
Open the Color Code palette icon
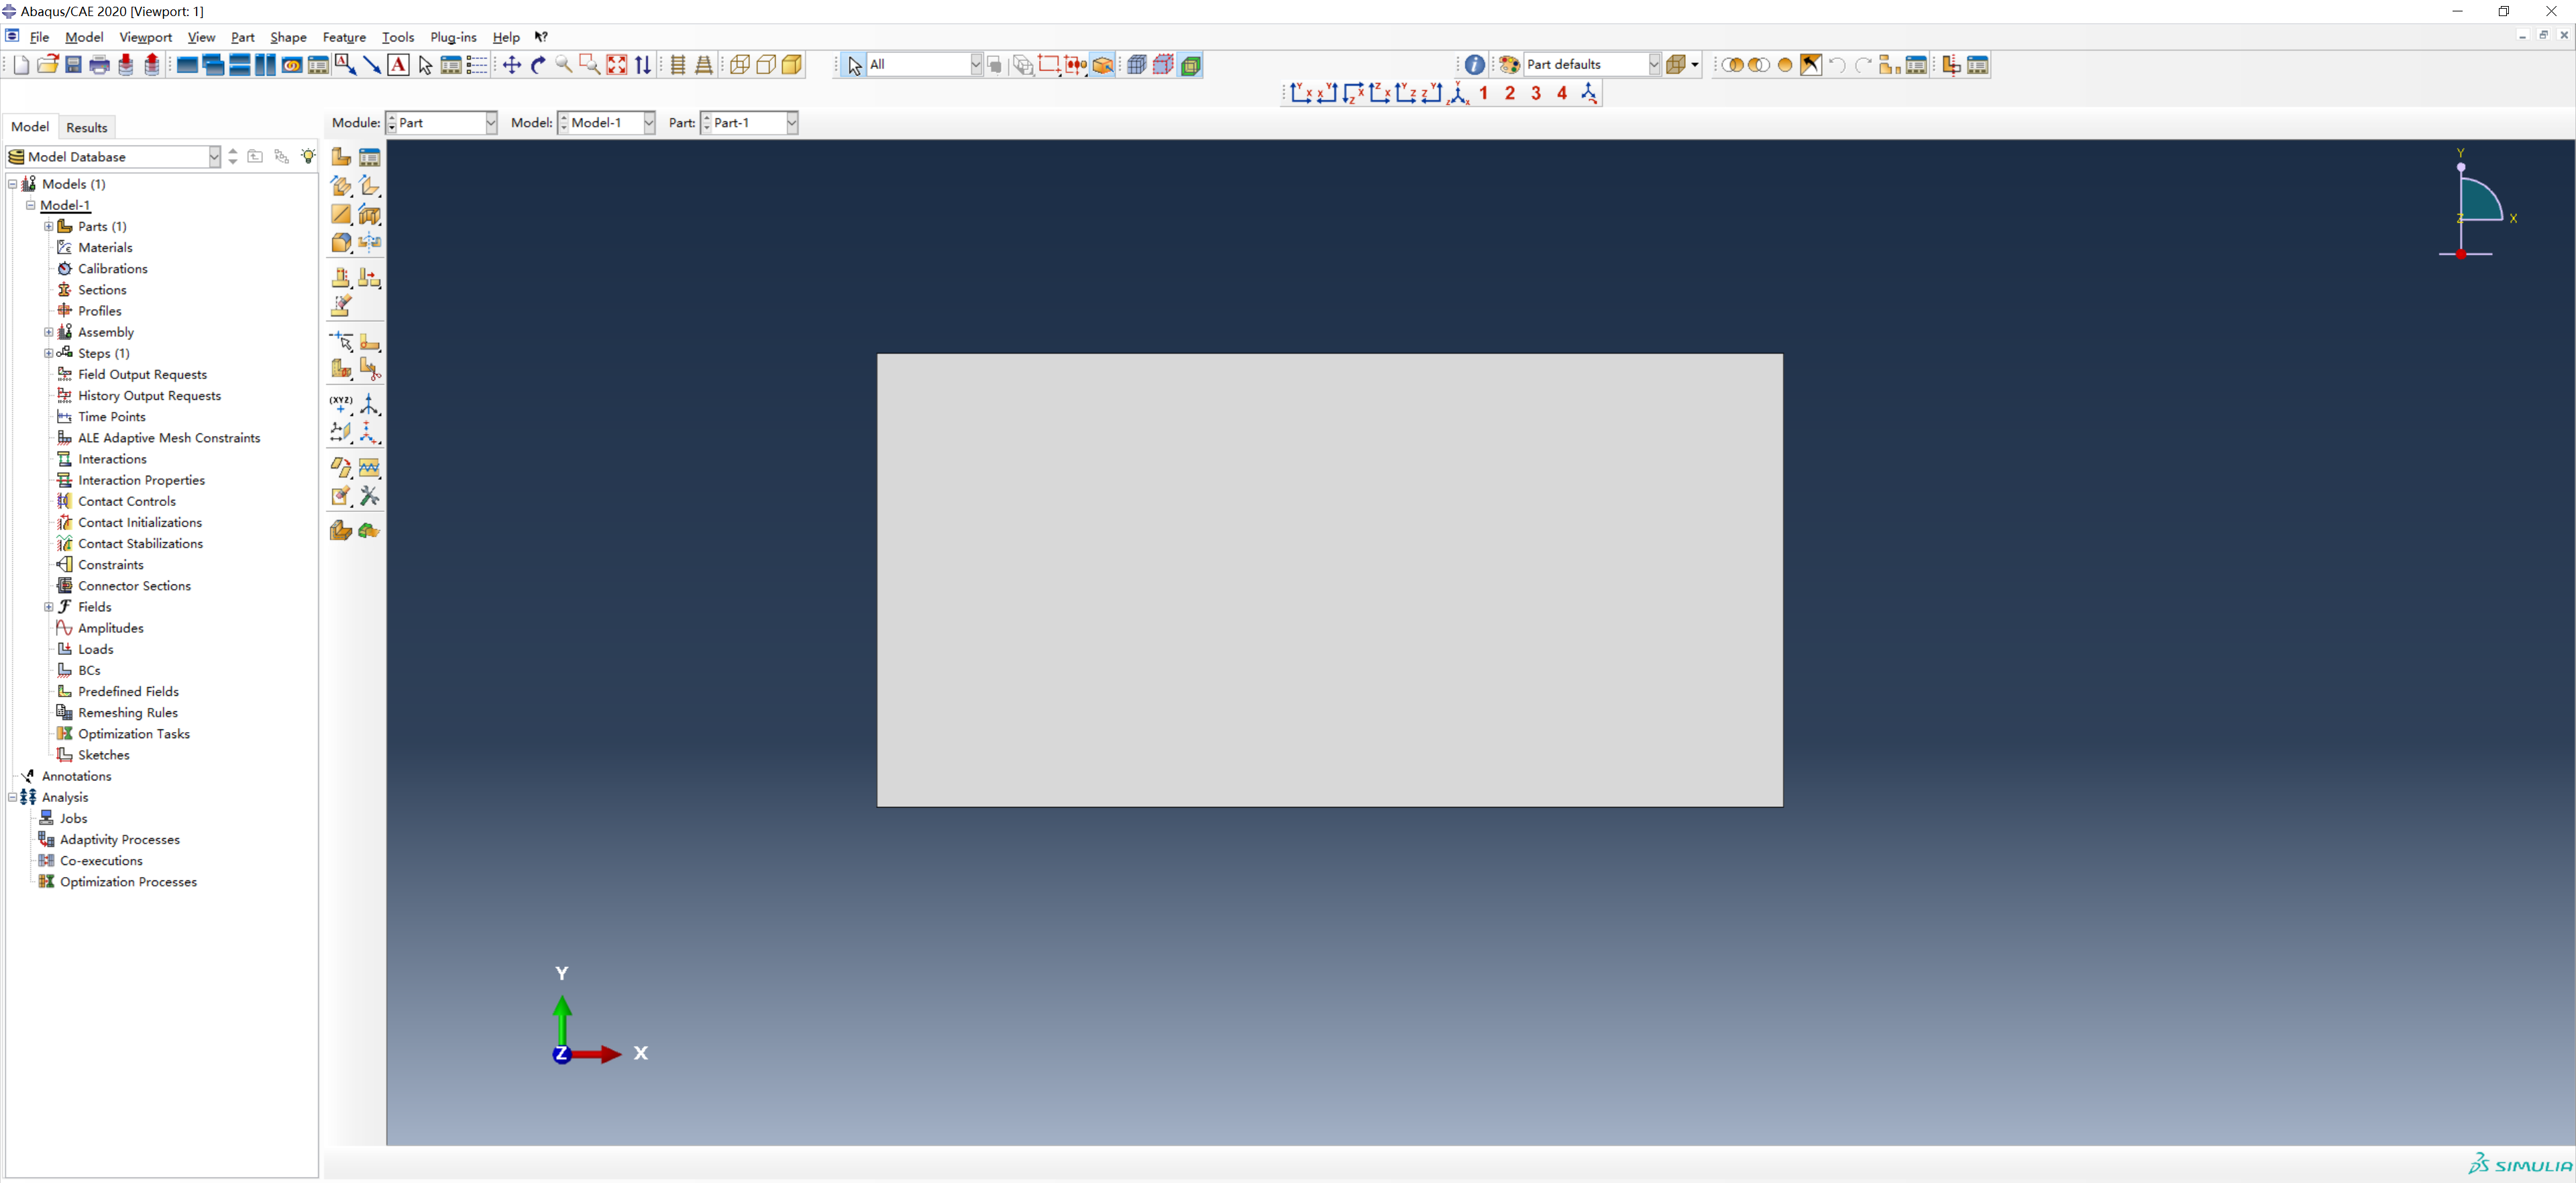(x=1509, y=65)
